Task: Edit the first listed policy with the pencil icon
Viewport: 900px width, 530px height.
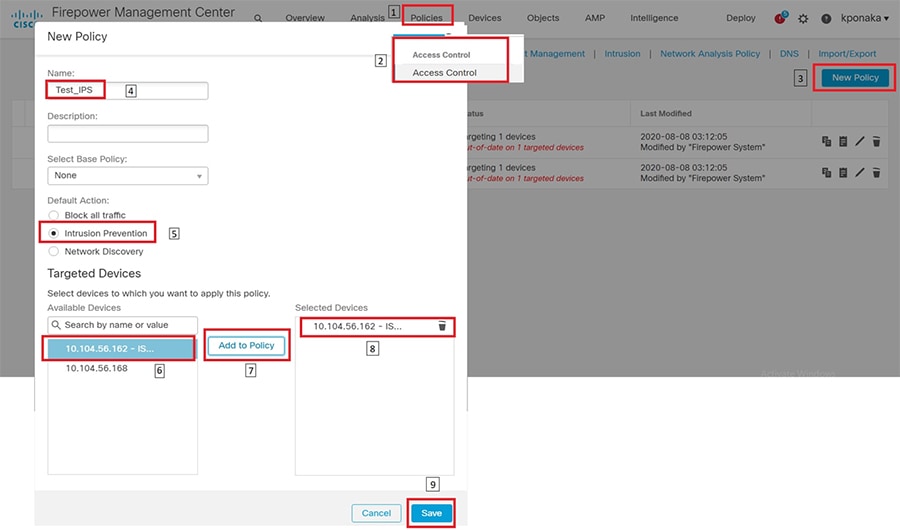Action: tap(860, 141)
